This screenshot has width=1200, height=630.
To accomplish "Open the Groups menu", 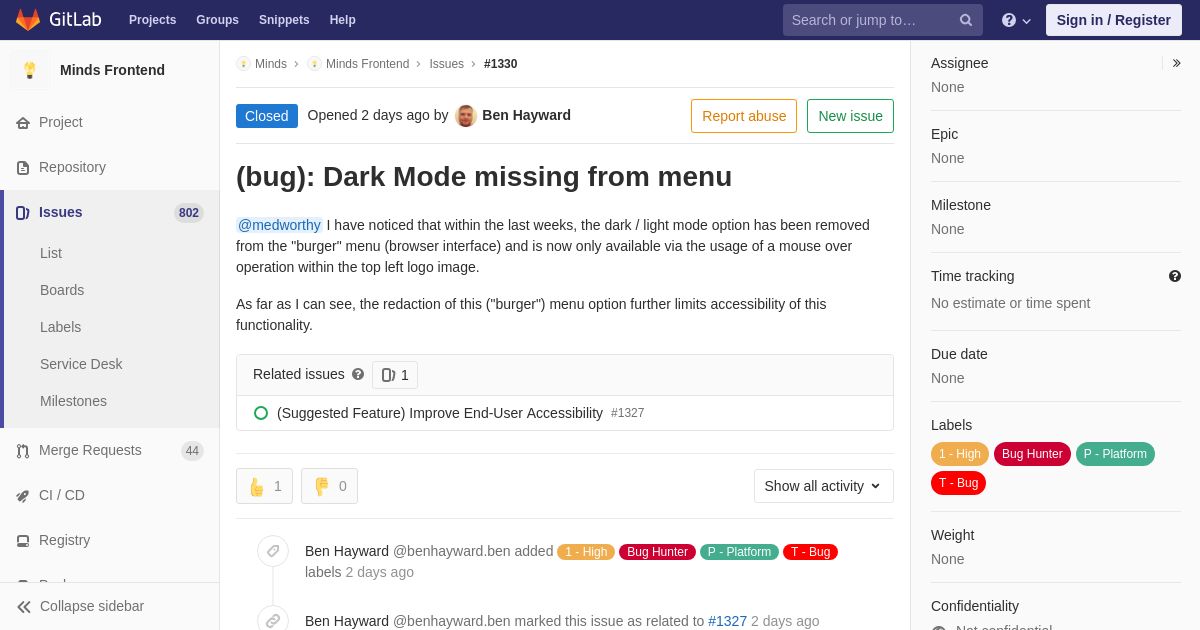I will 217,20.
